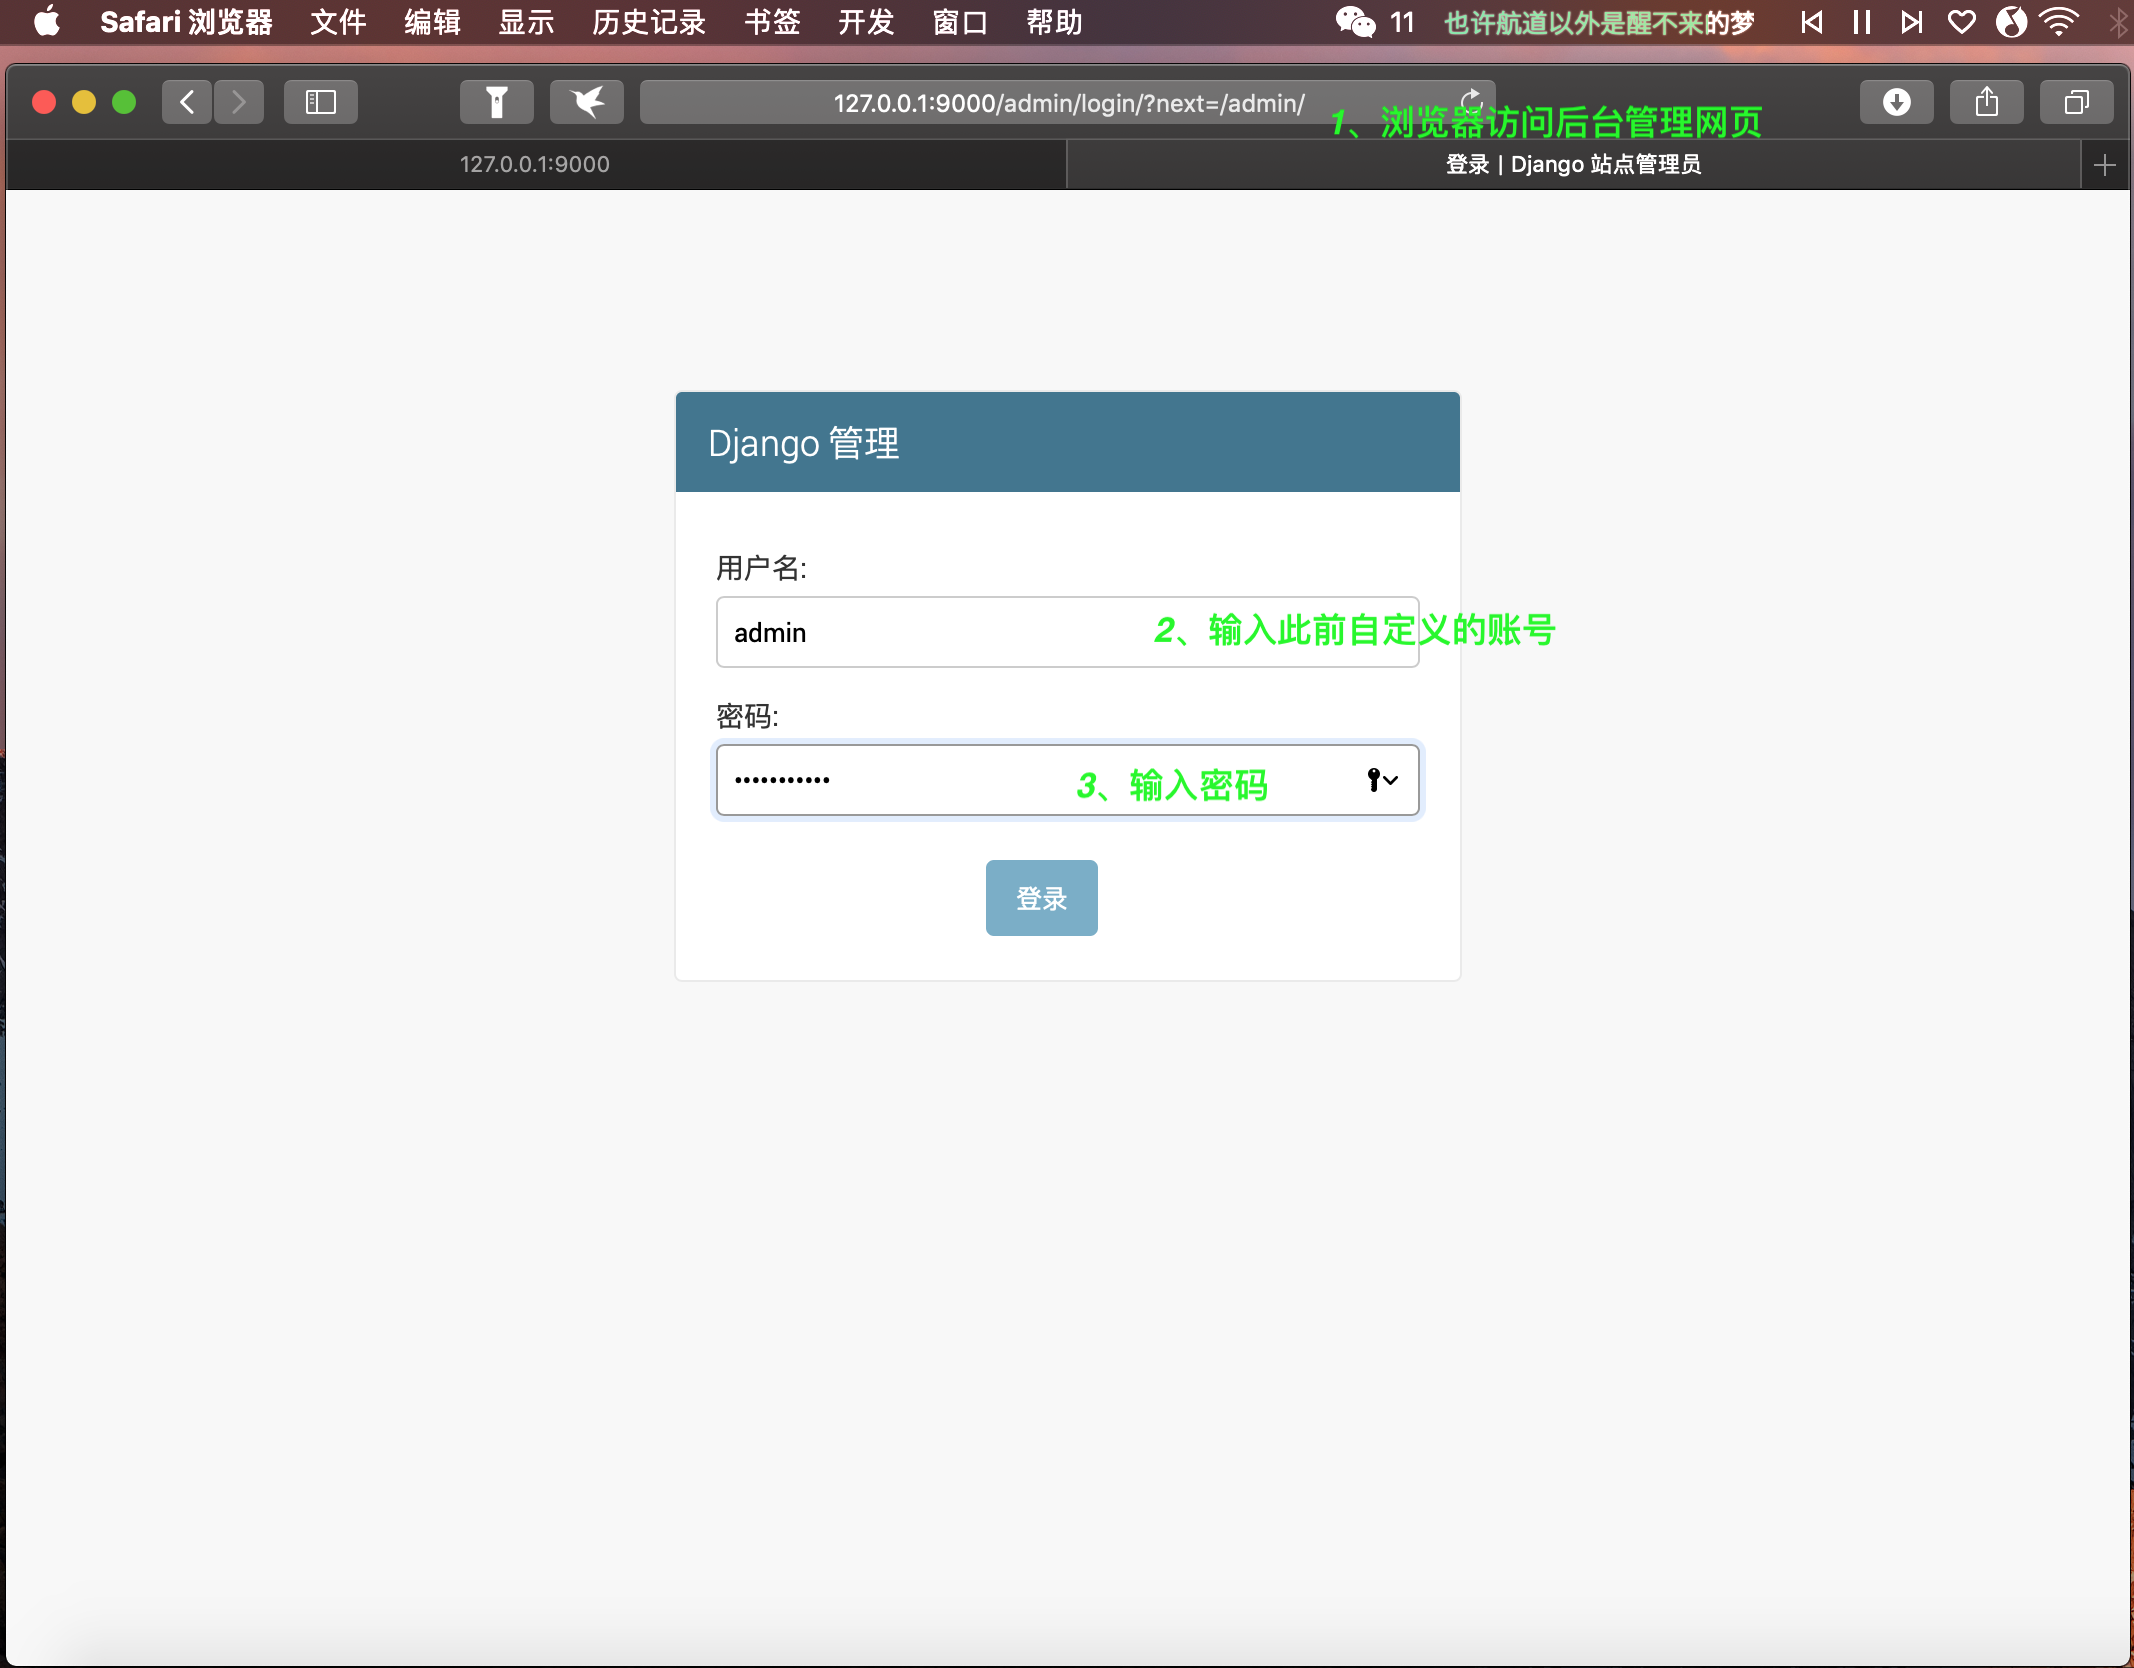
Task: Go back using Safari's back arrow
Action: 187,102
